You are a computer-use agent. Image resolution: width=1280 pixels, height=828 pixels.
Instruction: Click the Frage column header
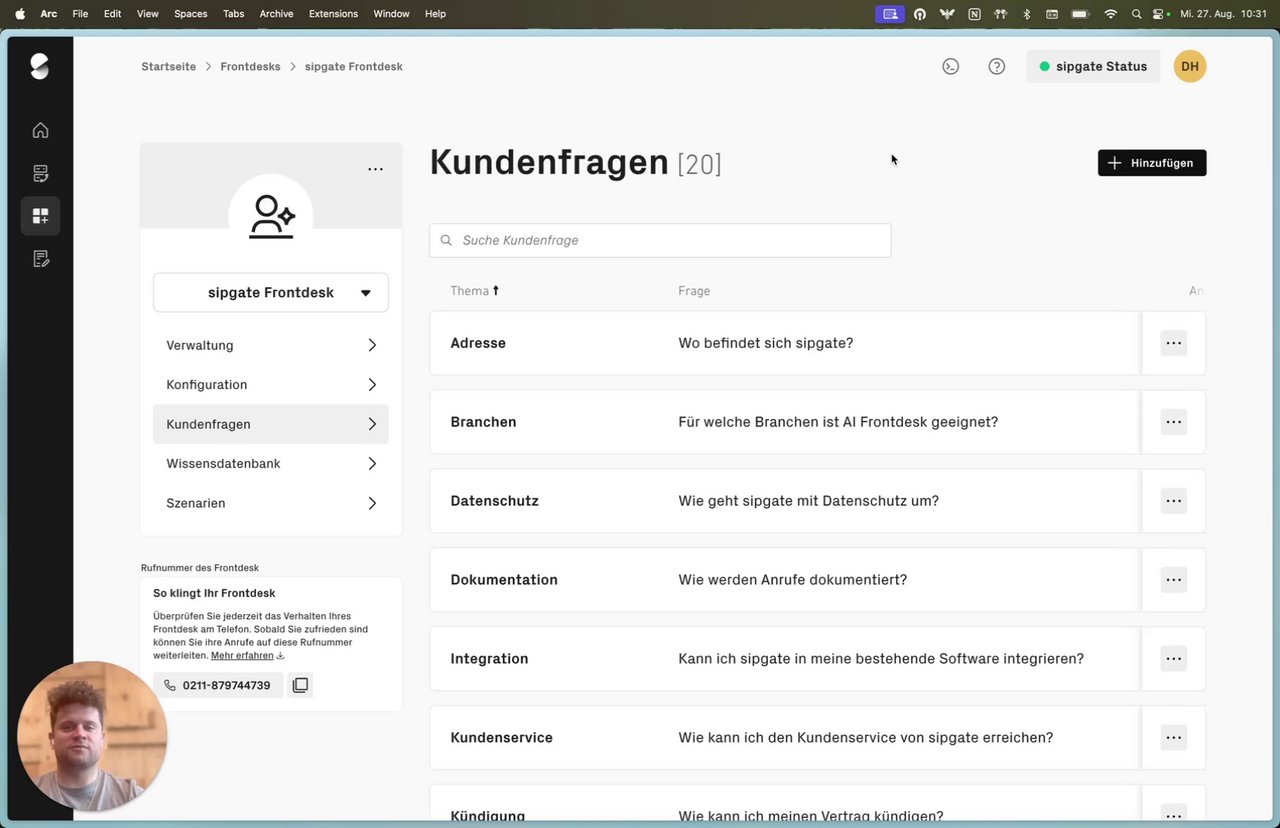pos(694,291)
